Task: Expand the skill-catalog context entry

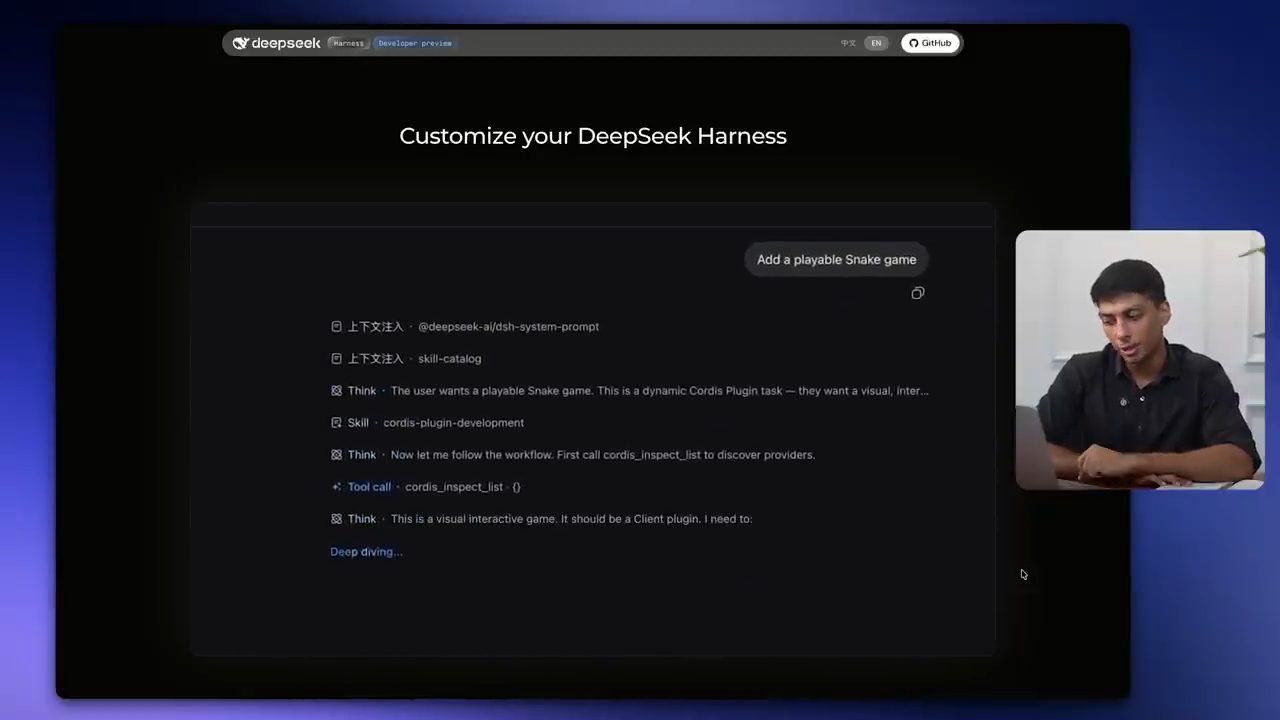Action: click(406, 359)
